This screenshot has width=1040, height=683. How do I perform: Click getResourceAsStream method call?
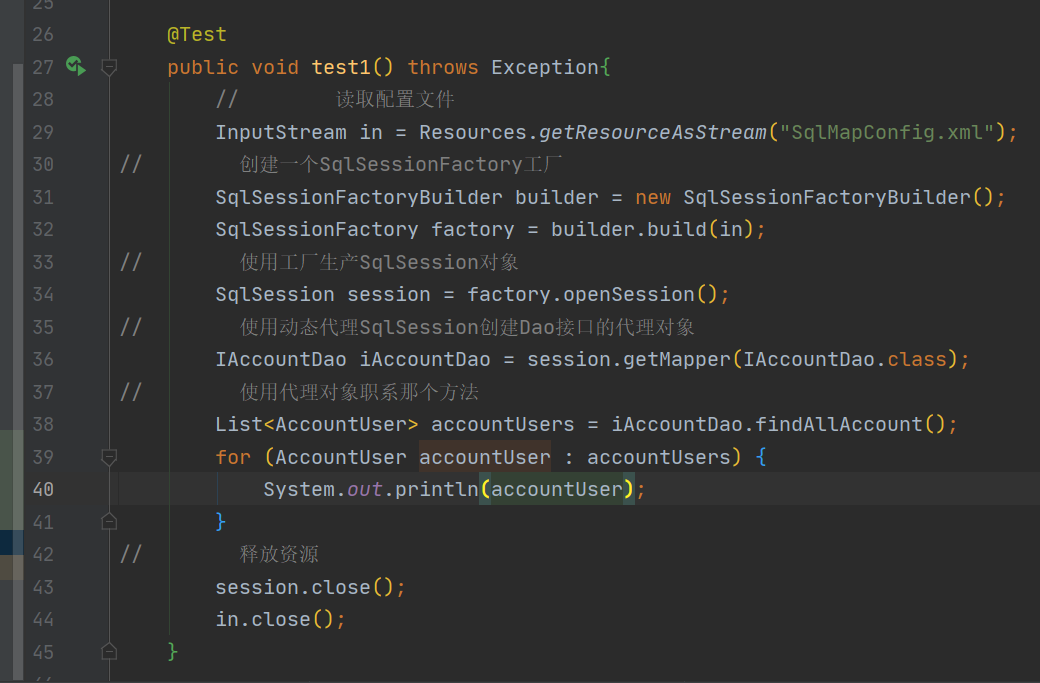click(653, 132)
